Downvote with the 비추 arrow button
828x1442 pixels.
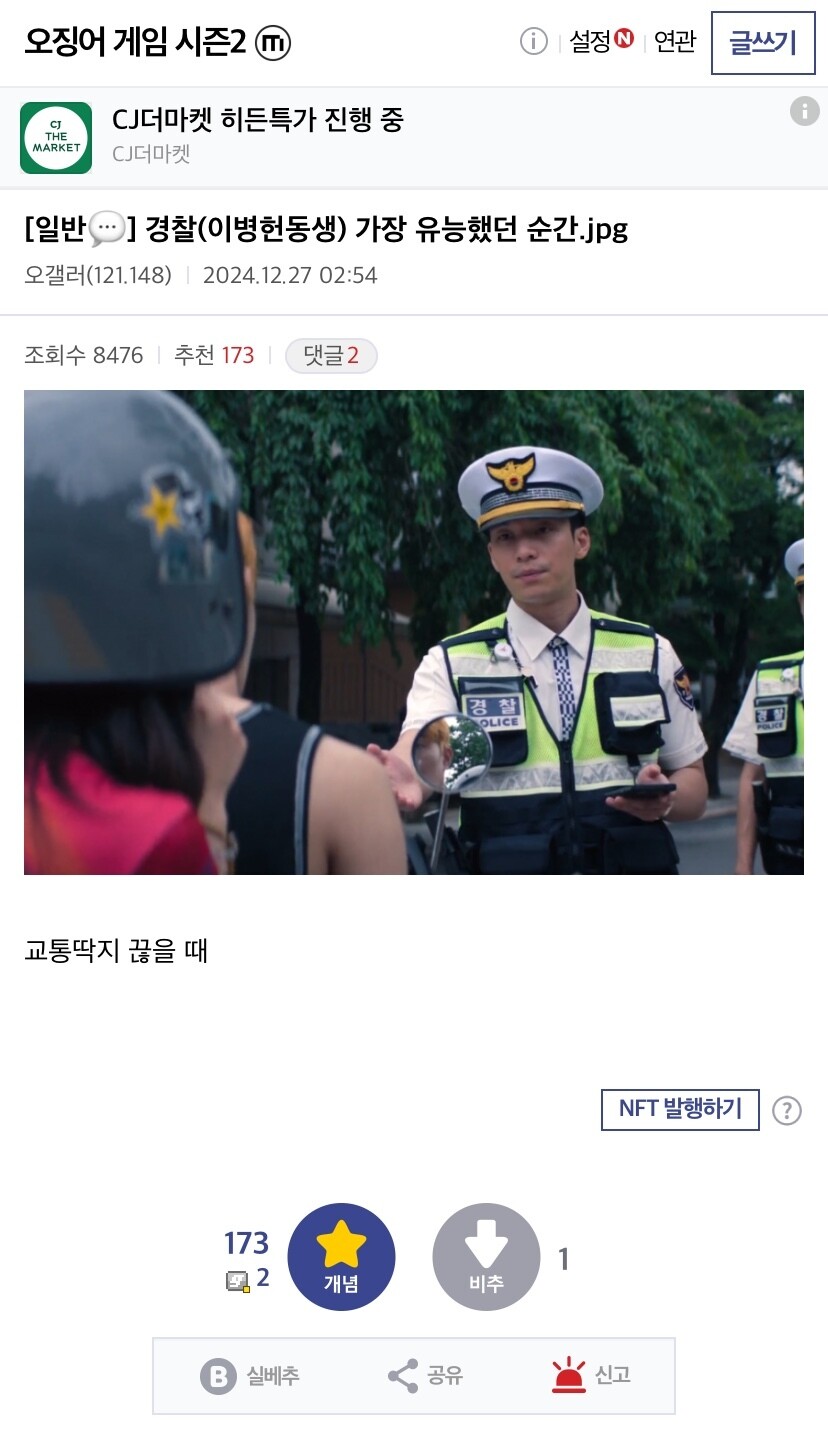tap(486, 1257)
